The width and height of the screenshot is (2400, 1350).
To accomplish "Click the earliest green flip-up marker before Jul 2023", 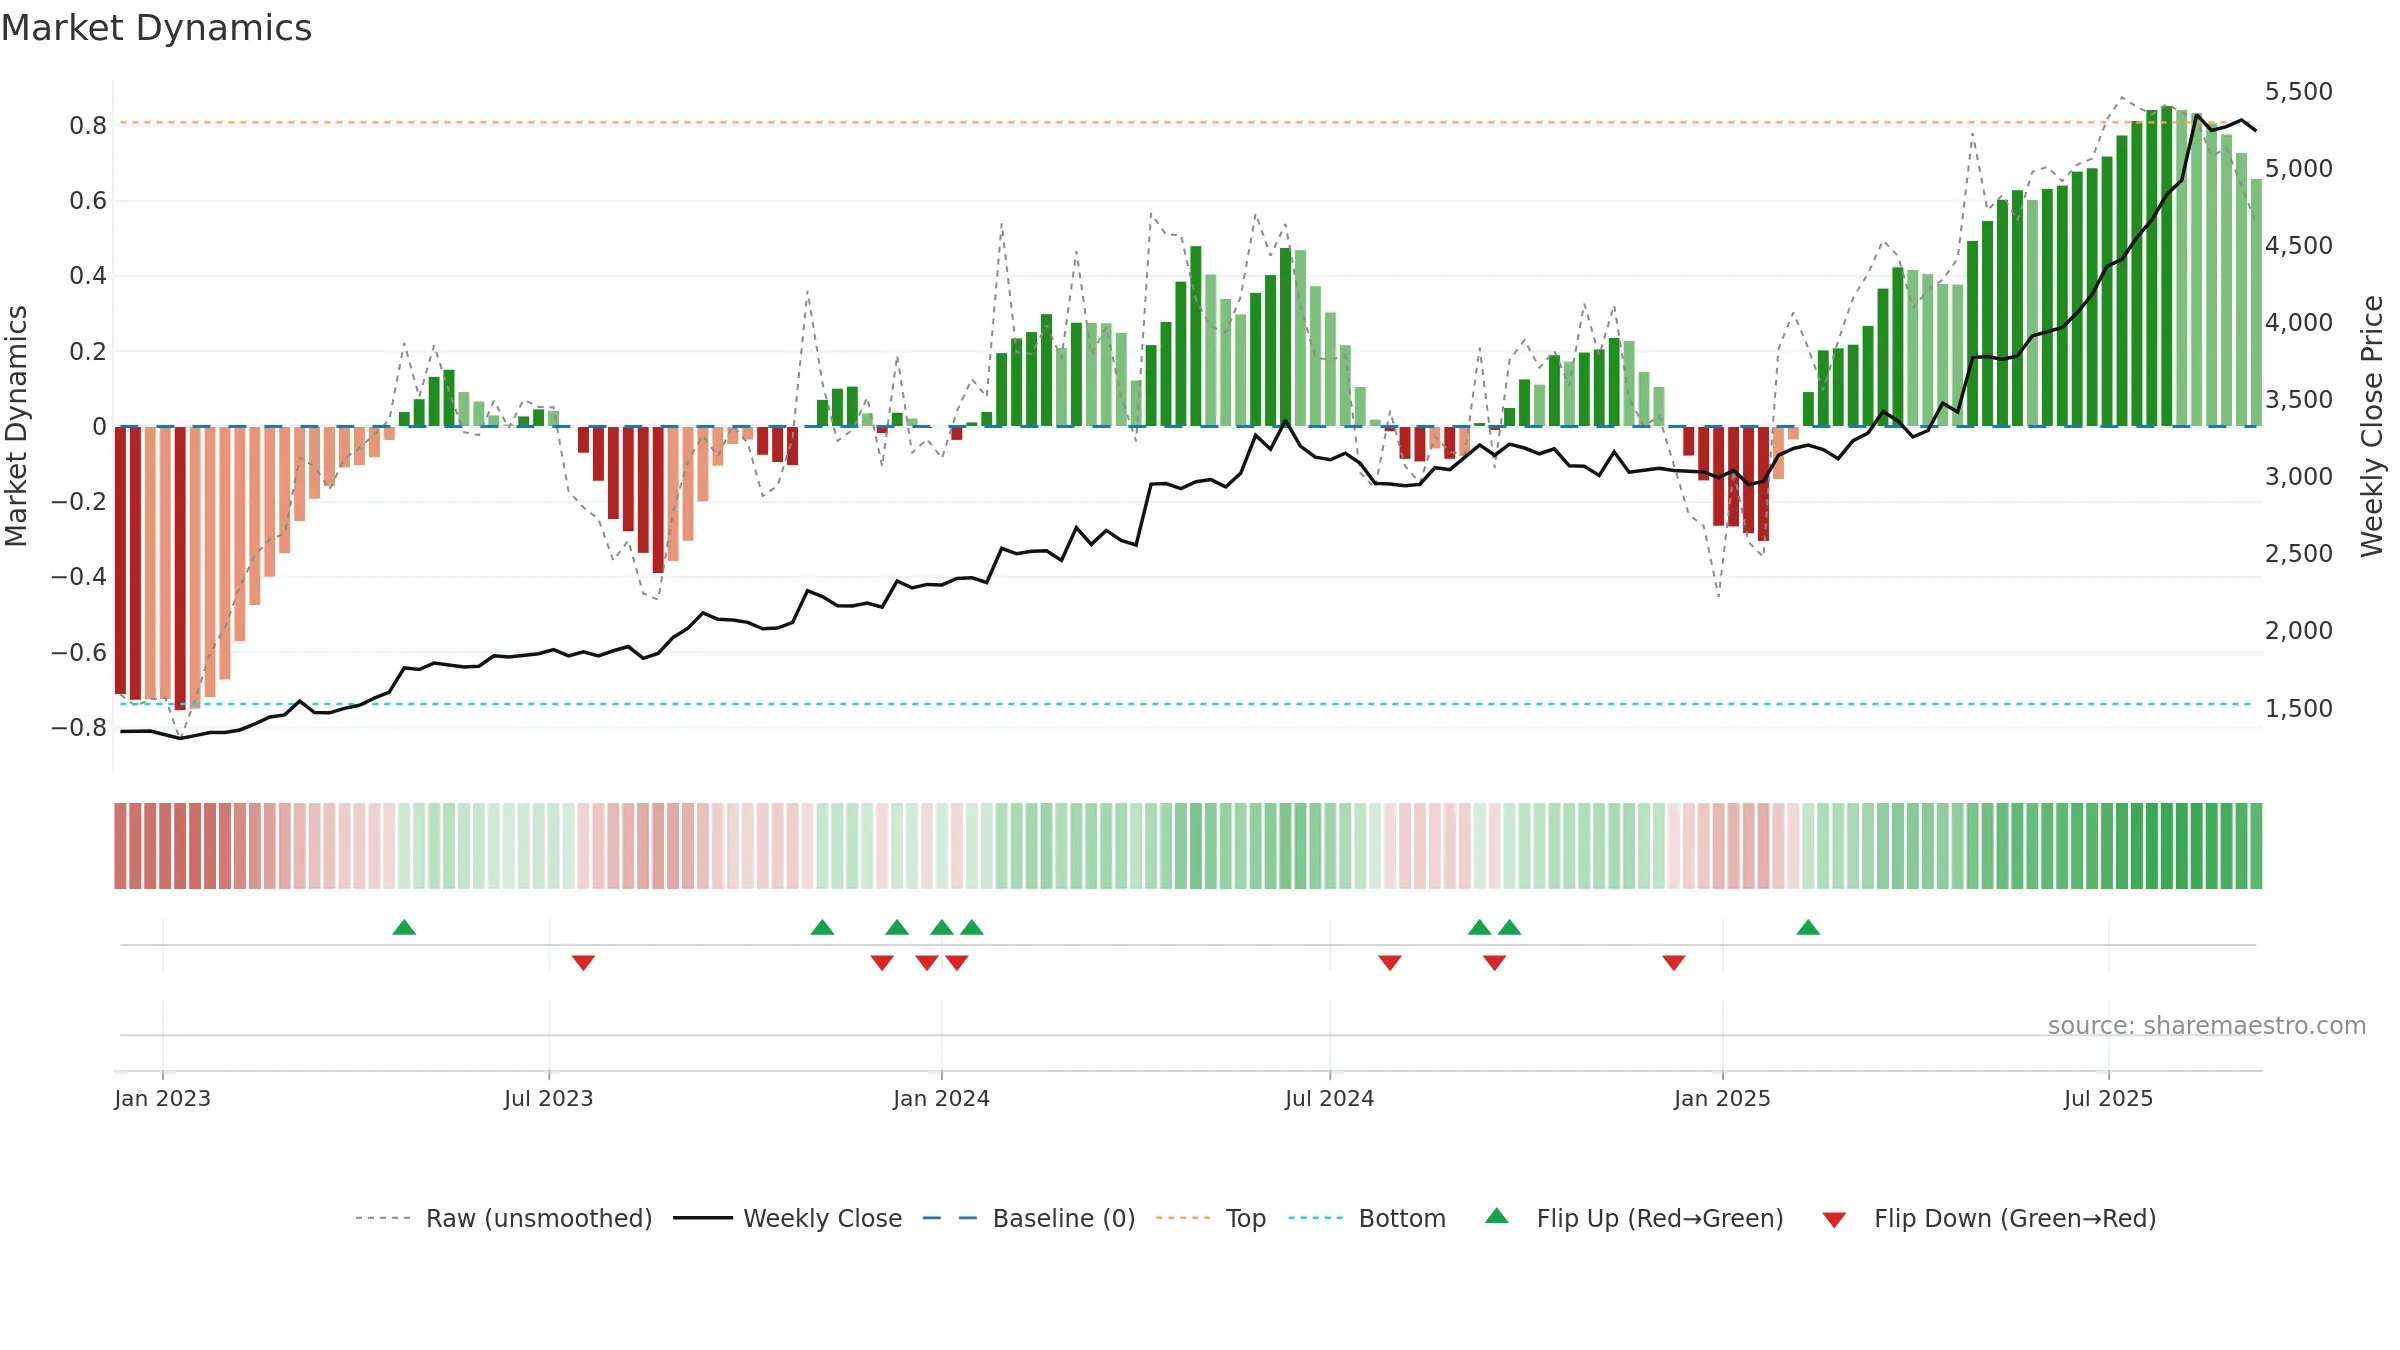I will click(404, 927).
